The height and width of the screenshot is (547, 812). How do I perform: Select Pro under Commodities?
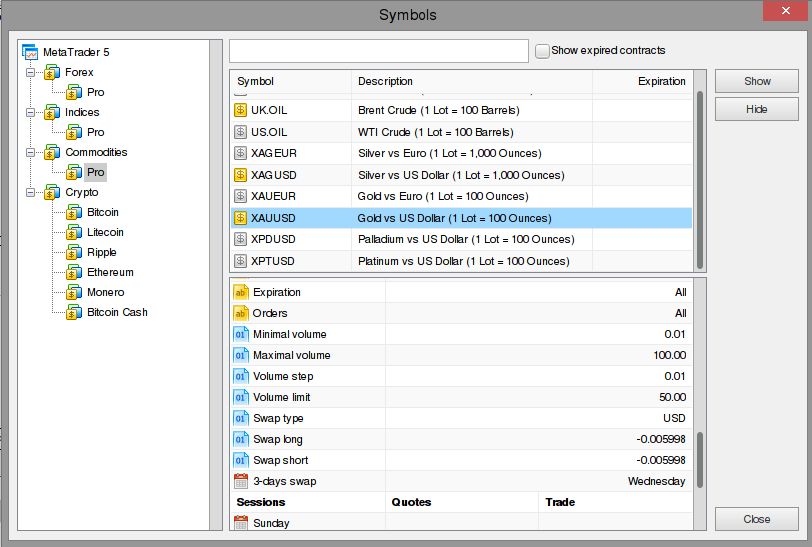95,172
